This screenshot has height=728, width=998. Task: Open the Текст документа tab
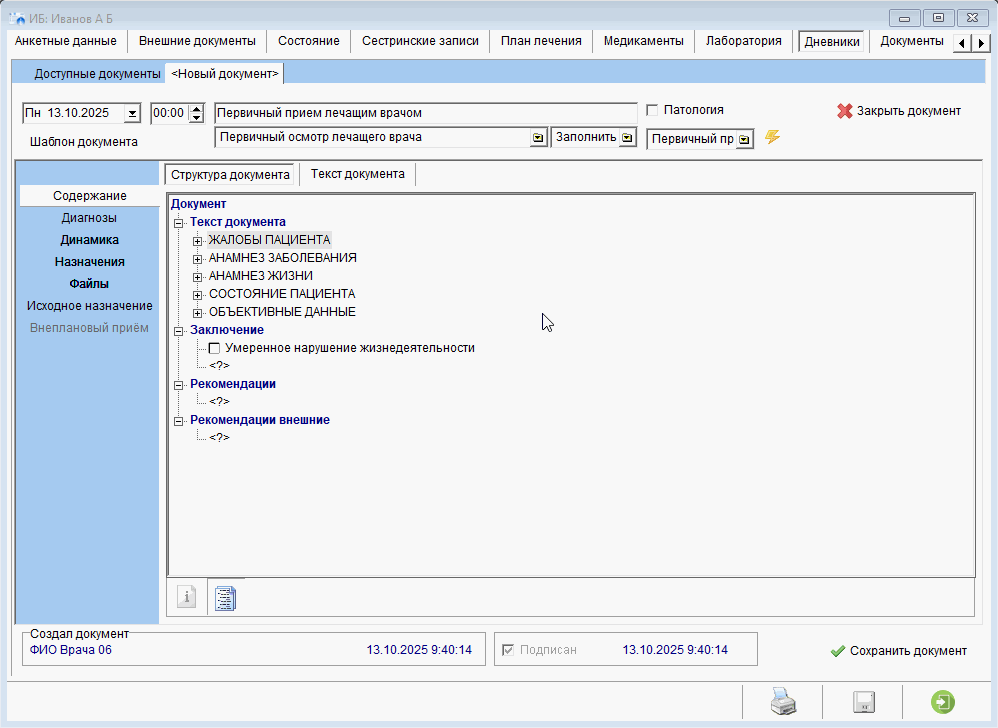click(357, 174)
